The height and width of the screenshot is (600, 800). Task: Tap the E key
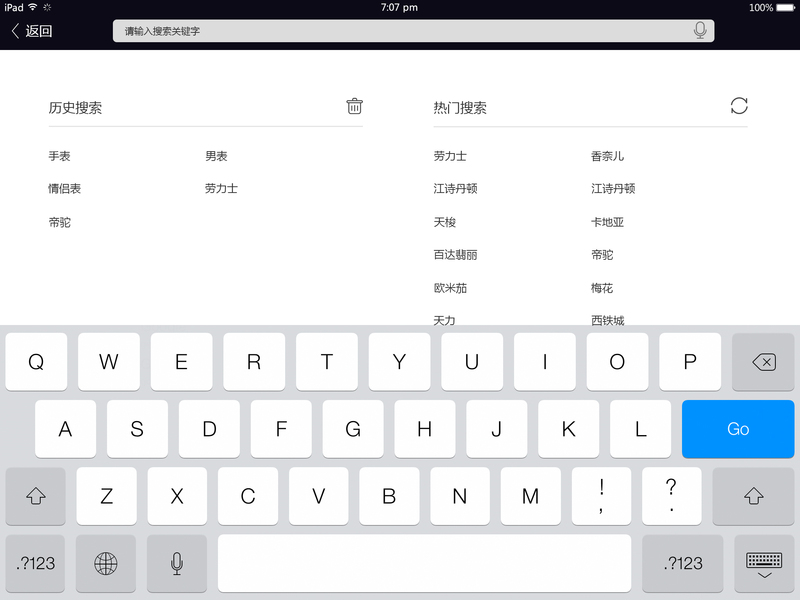pyautogui.click(x=182, y=362)
